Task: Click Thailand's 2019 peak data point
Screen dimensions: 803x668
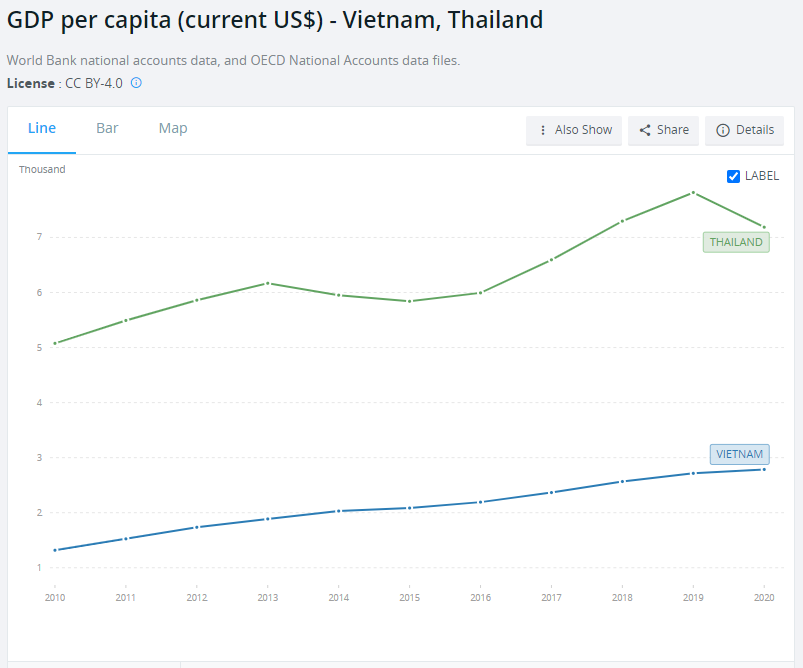Action: (x=693, y=192)
